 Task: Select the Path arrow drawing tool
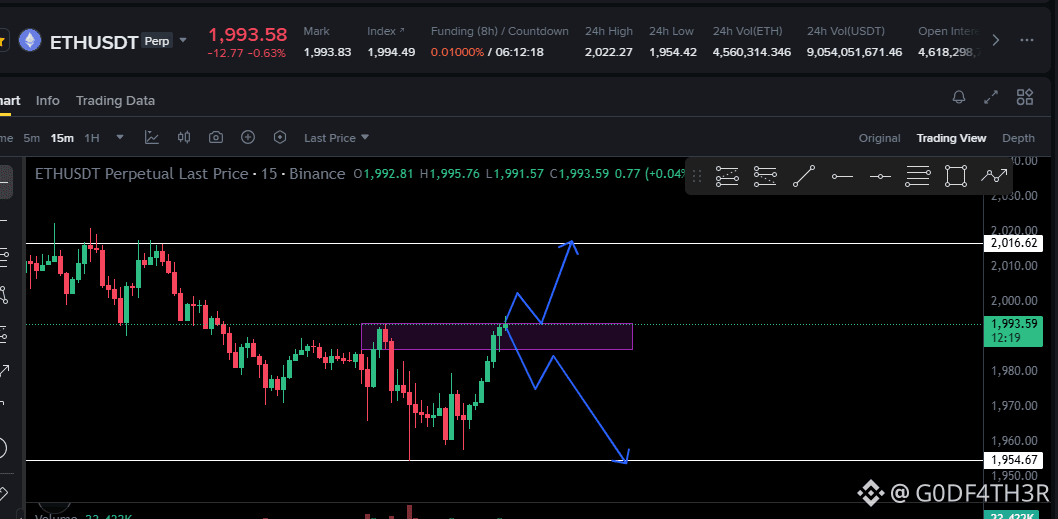994,176
